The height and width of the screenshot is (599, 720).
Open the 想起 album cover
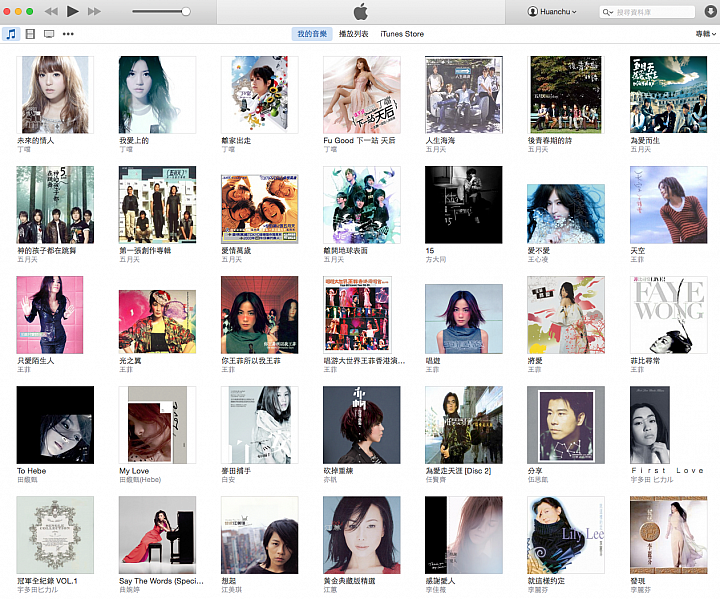pos(259,535)
